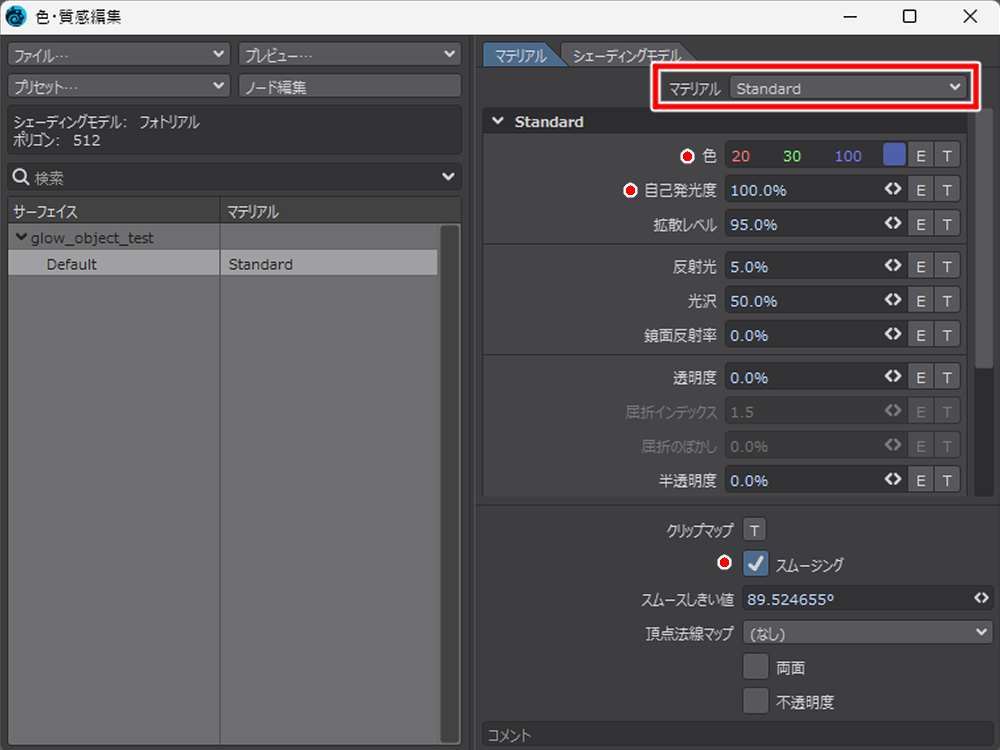Click the blue color swatch for 色
This screenshot has height=750, width=1000.
894,156
